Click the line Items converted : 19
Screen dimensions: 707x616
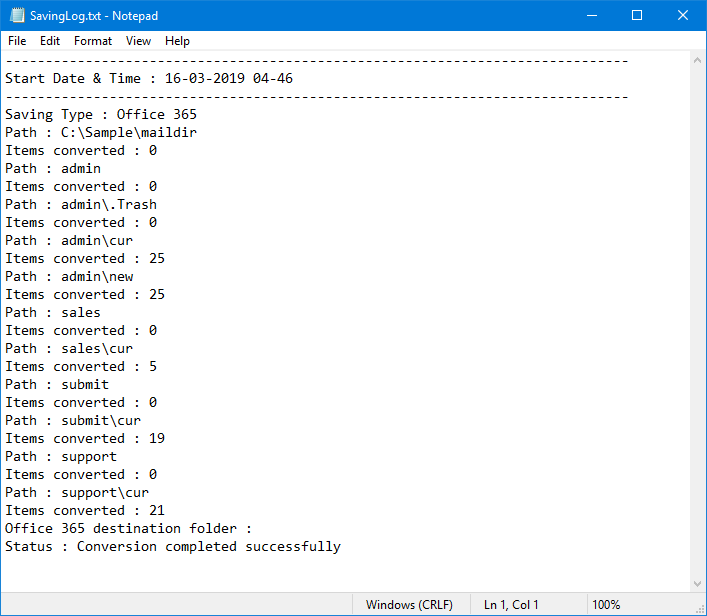tap(85, 439)
